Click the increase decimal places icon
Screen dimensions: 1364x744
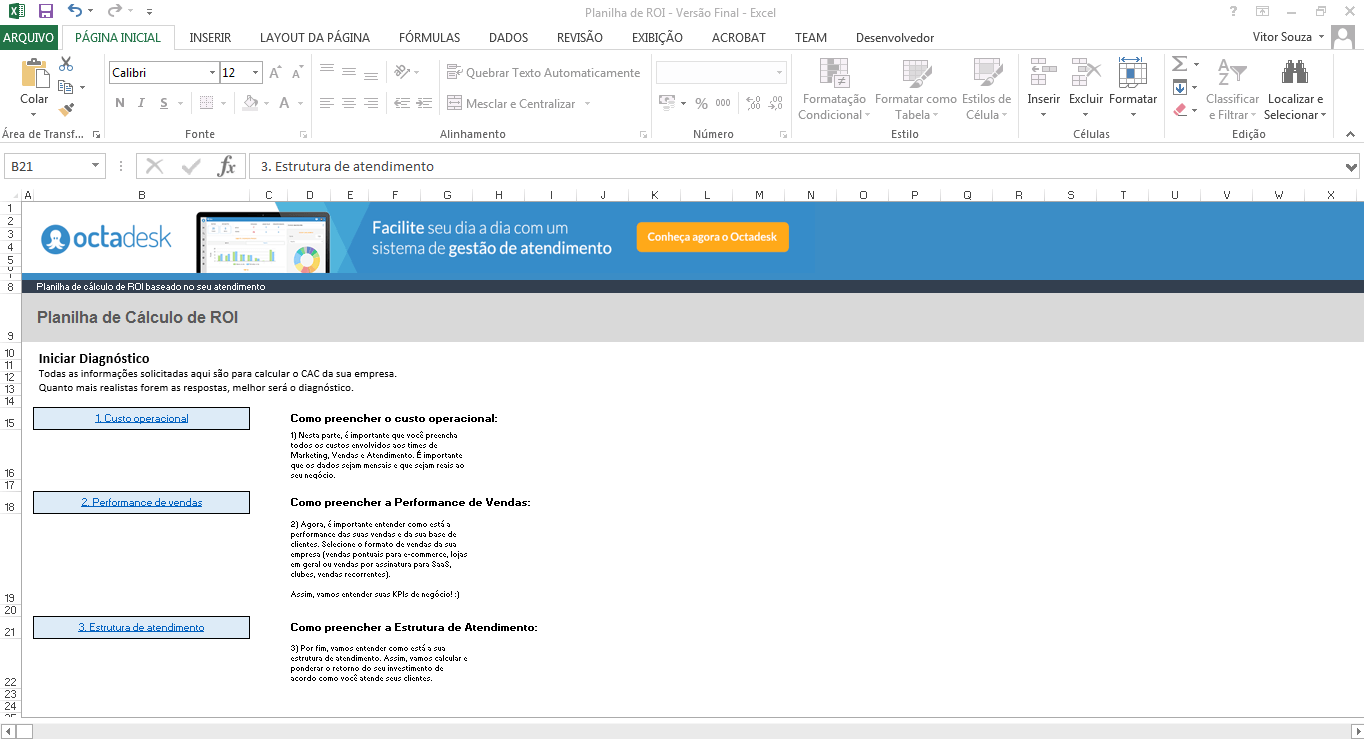point(753,103)
